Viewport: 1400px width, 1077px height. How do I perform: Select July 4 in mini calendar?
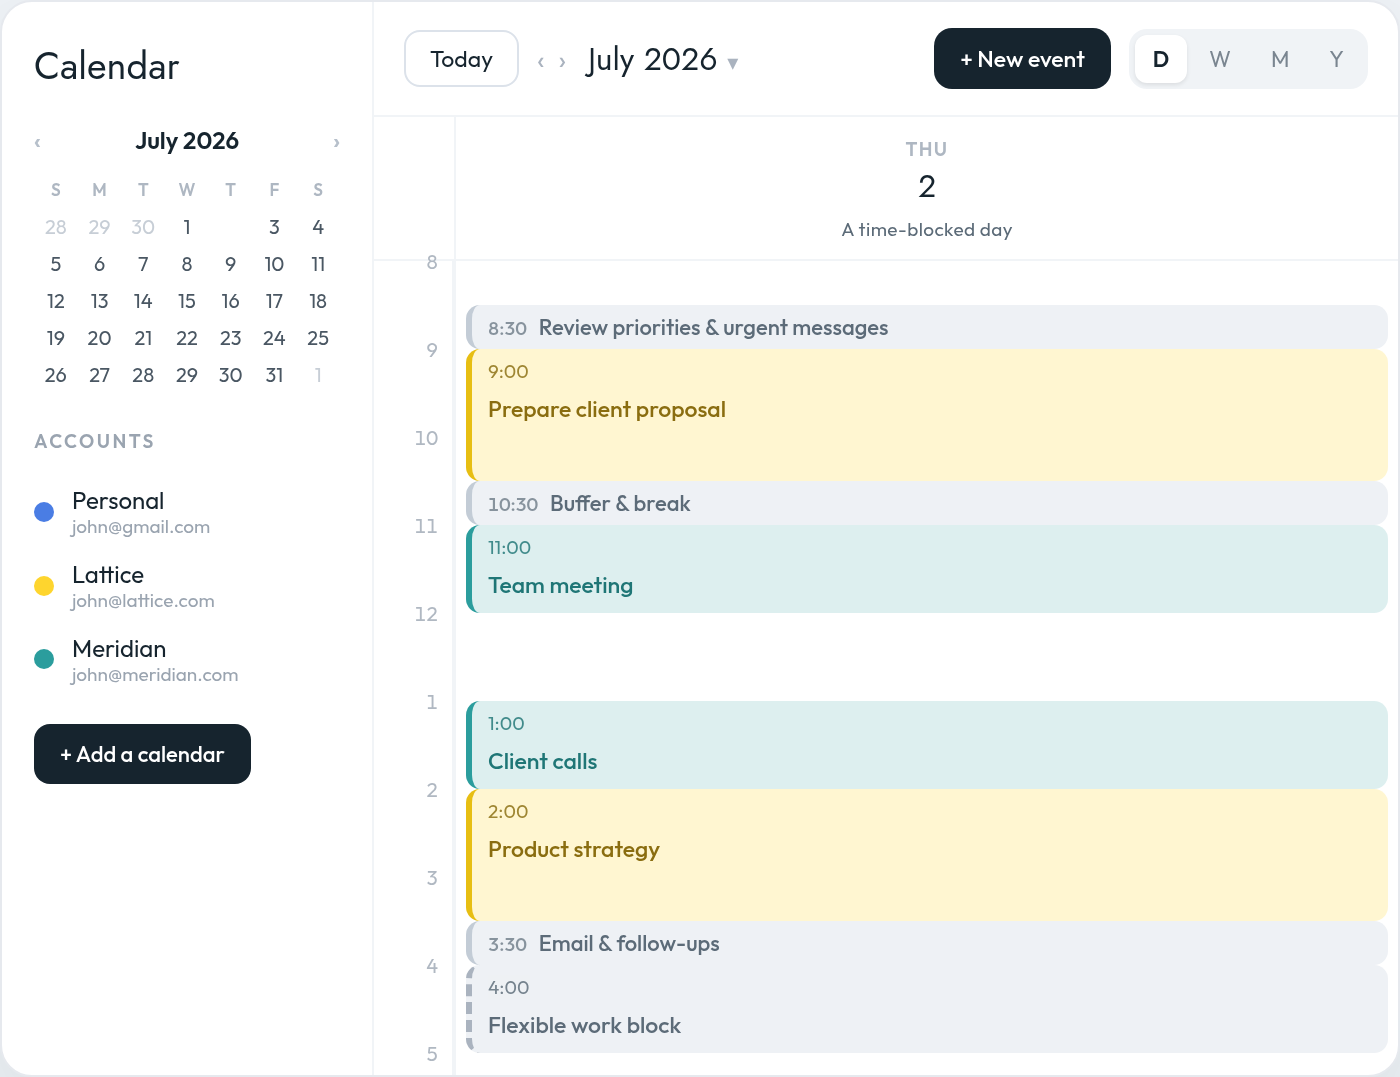coord(318,227)
